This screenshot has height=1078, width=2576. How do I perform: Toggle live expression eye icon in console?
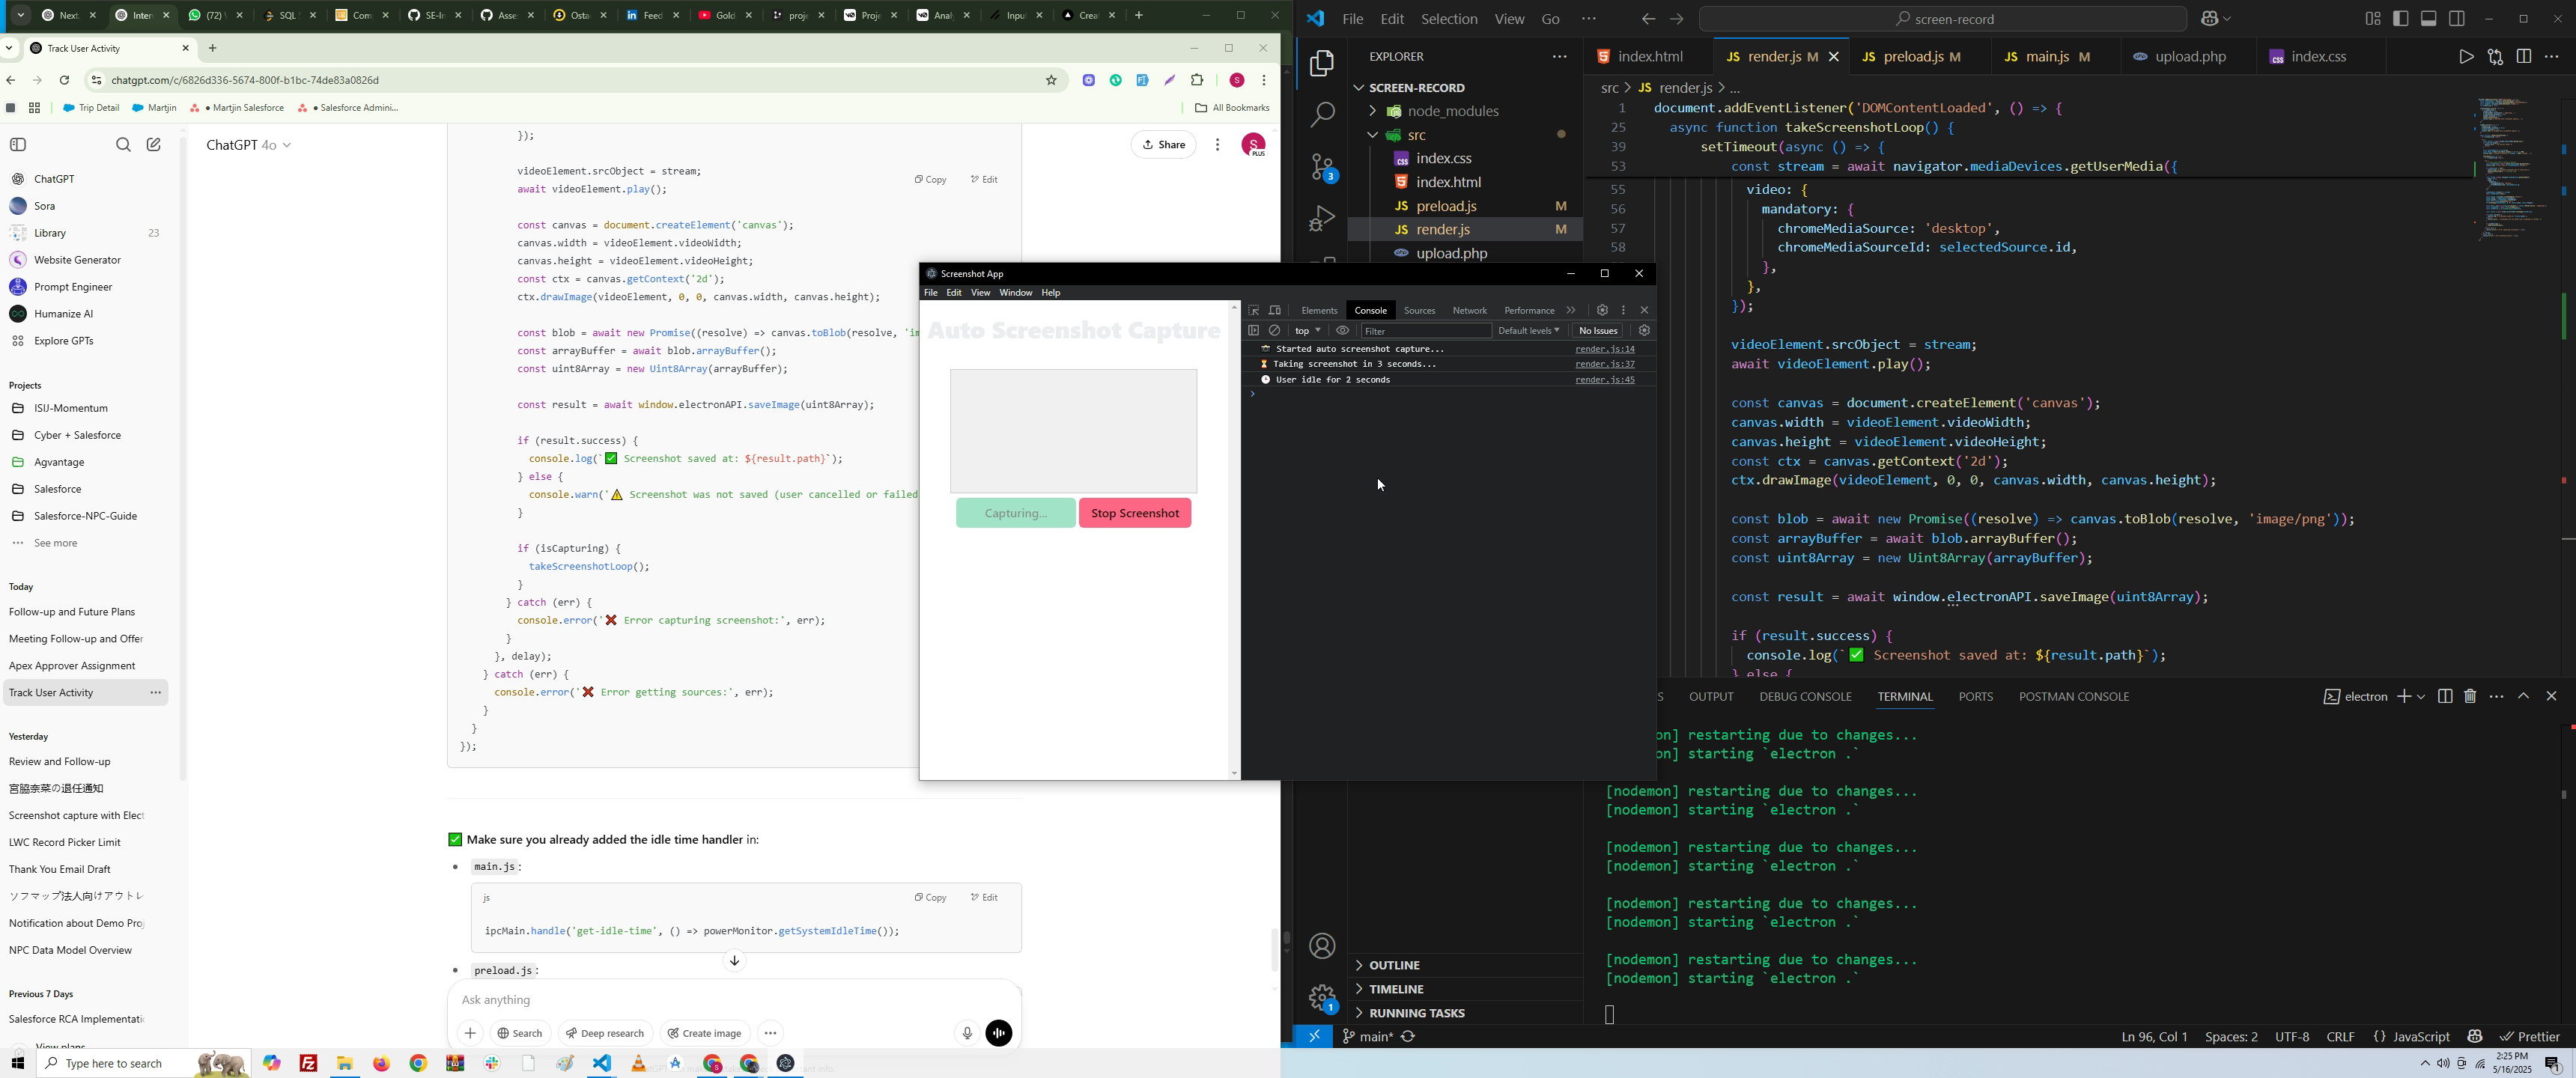tap(1343, 331)
